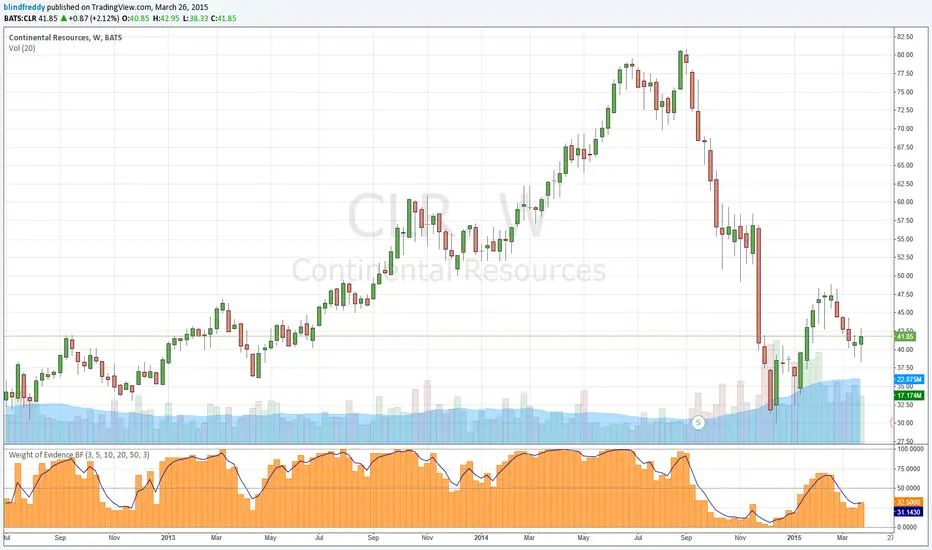Click the 'BATS:CLR 41.85' ticker text in header
This screenshot has height=550, width=932.
pyautogui.click(x=31, y=18)
